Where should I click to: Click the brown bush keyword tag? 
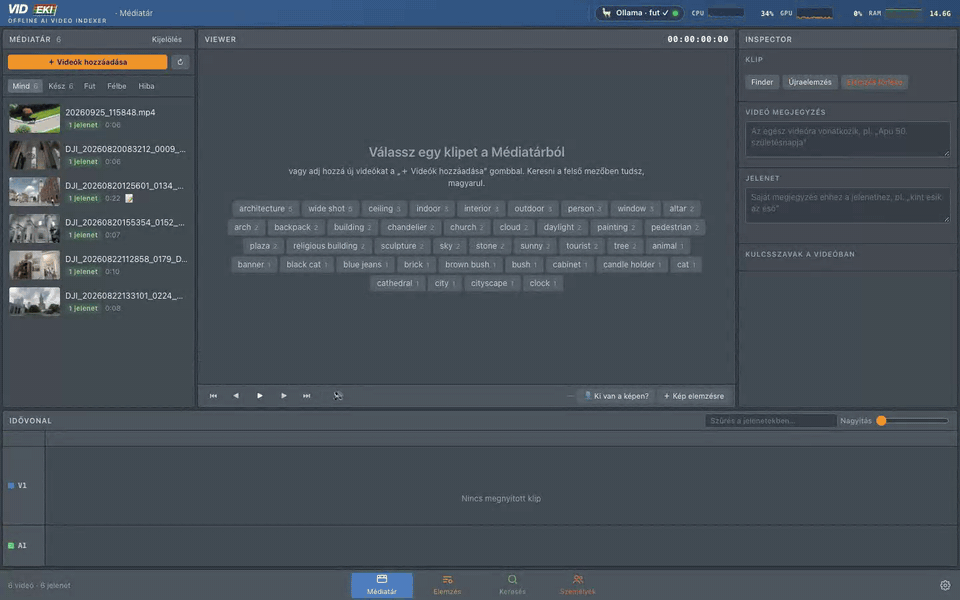pyautogui.click(x=470, y=264)
